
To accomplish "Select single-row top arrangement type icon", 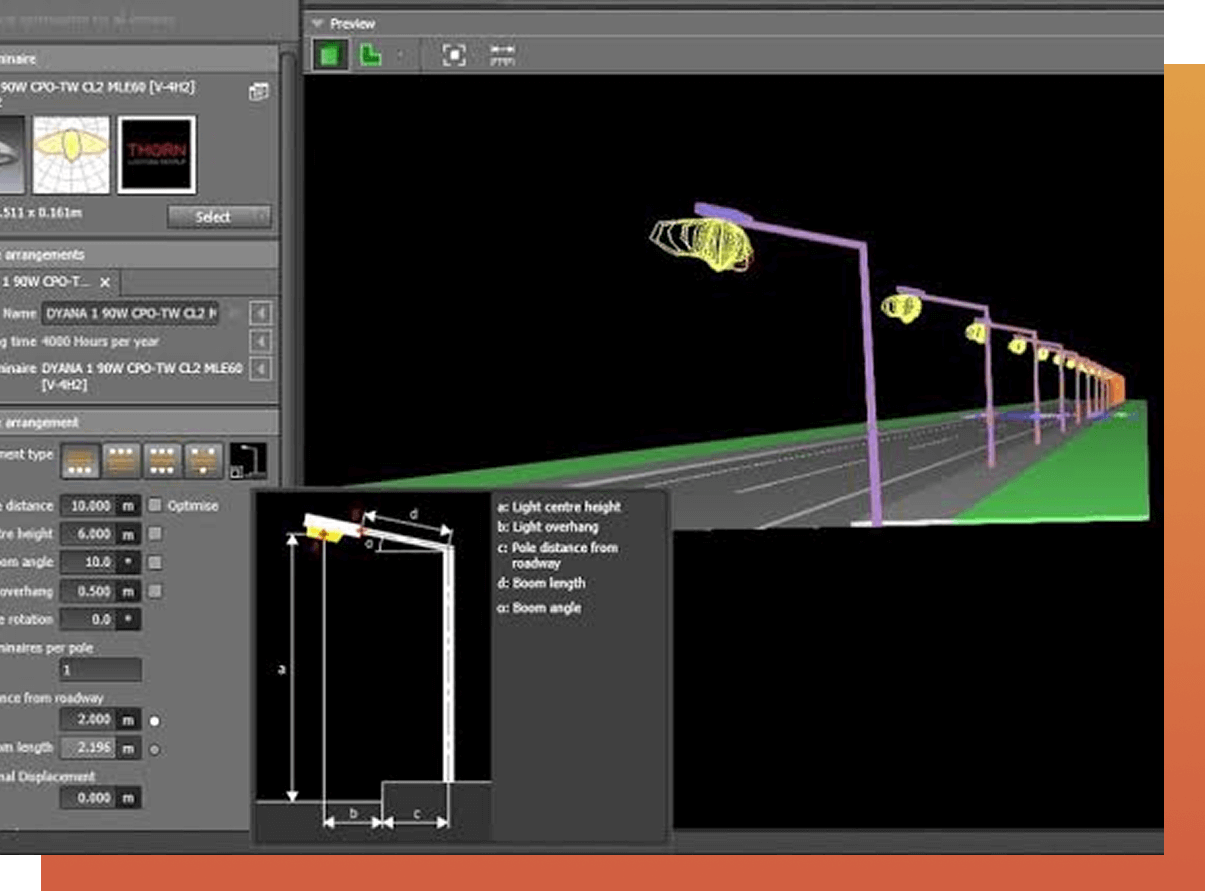I will [121, 460].
